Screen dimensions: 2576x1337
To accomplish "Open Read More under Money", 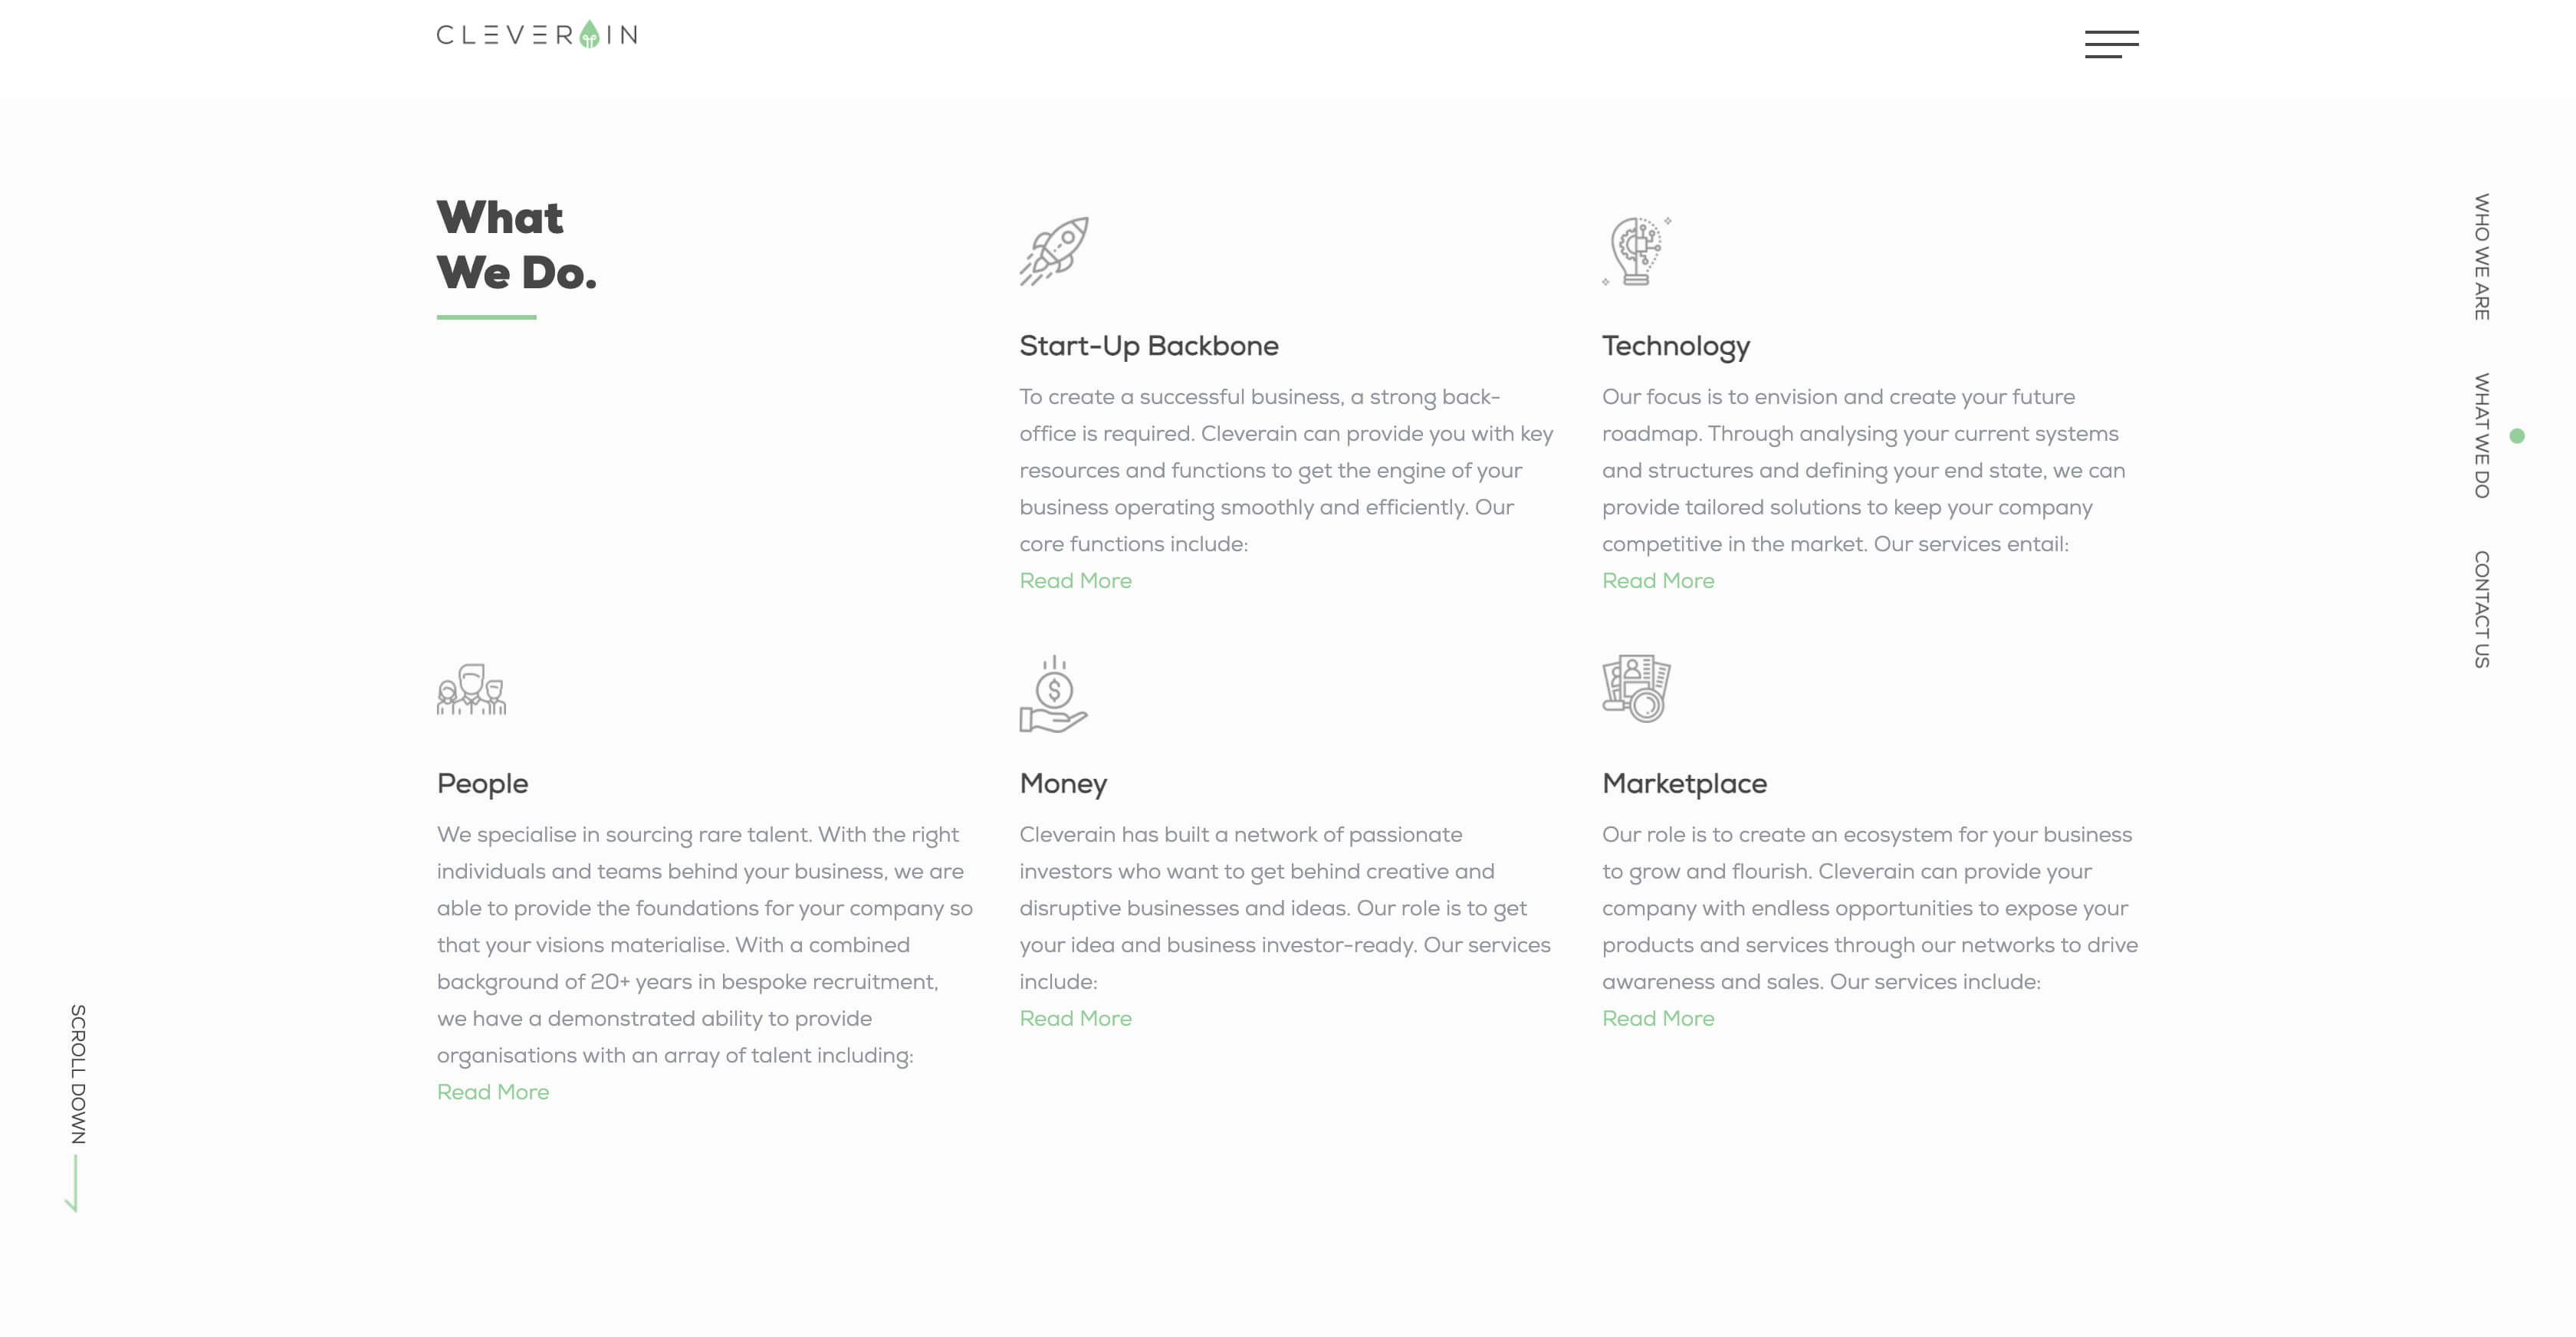I will pyautogui.click(x=1075, y=1018).
